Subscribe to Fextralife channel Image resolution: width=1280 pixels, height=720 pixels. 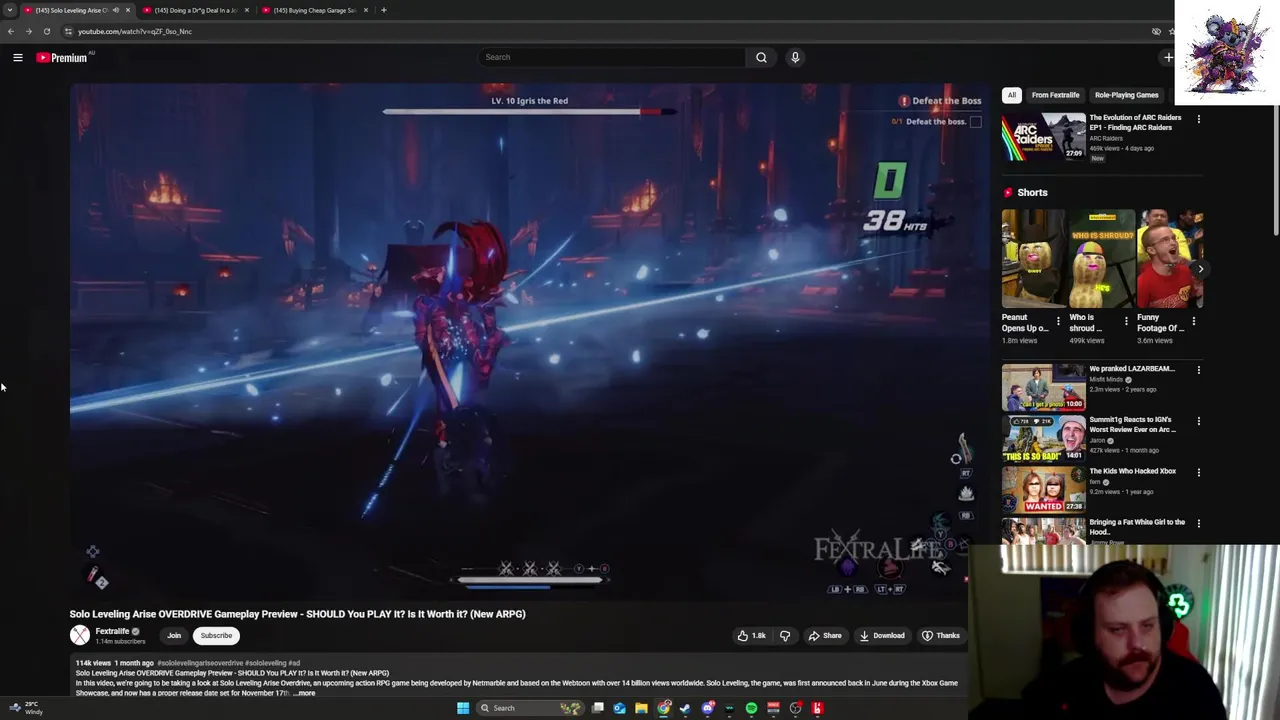click(x=216, y=636)
